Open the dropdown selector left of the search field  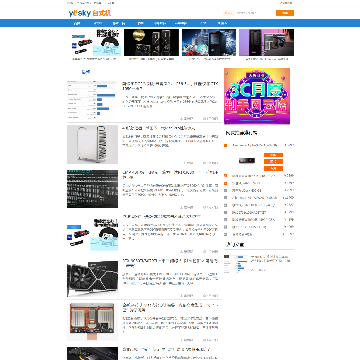pos(229,13)
